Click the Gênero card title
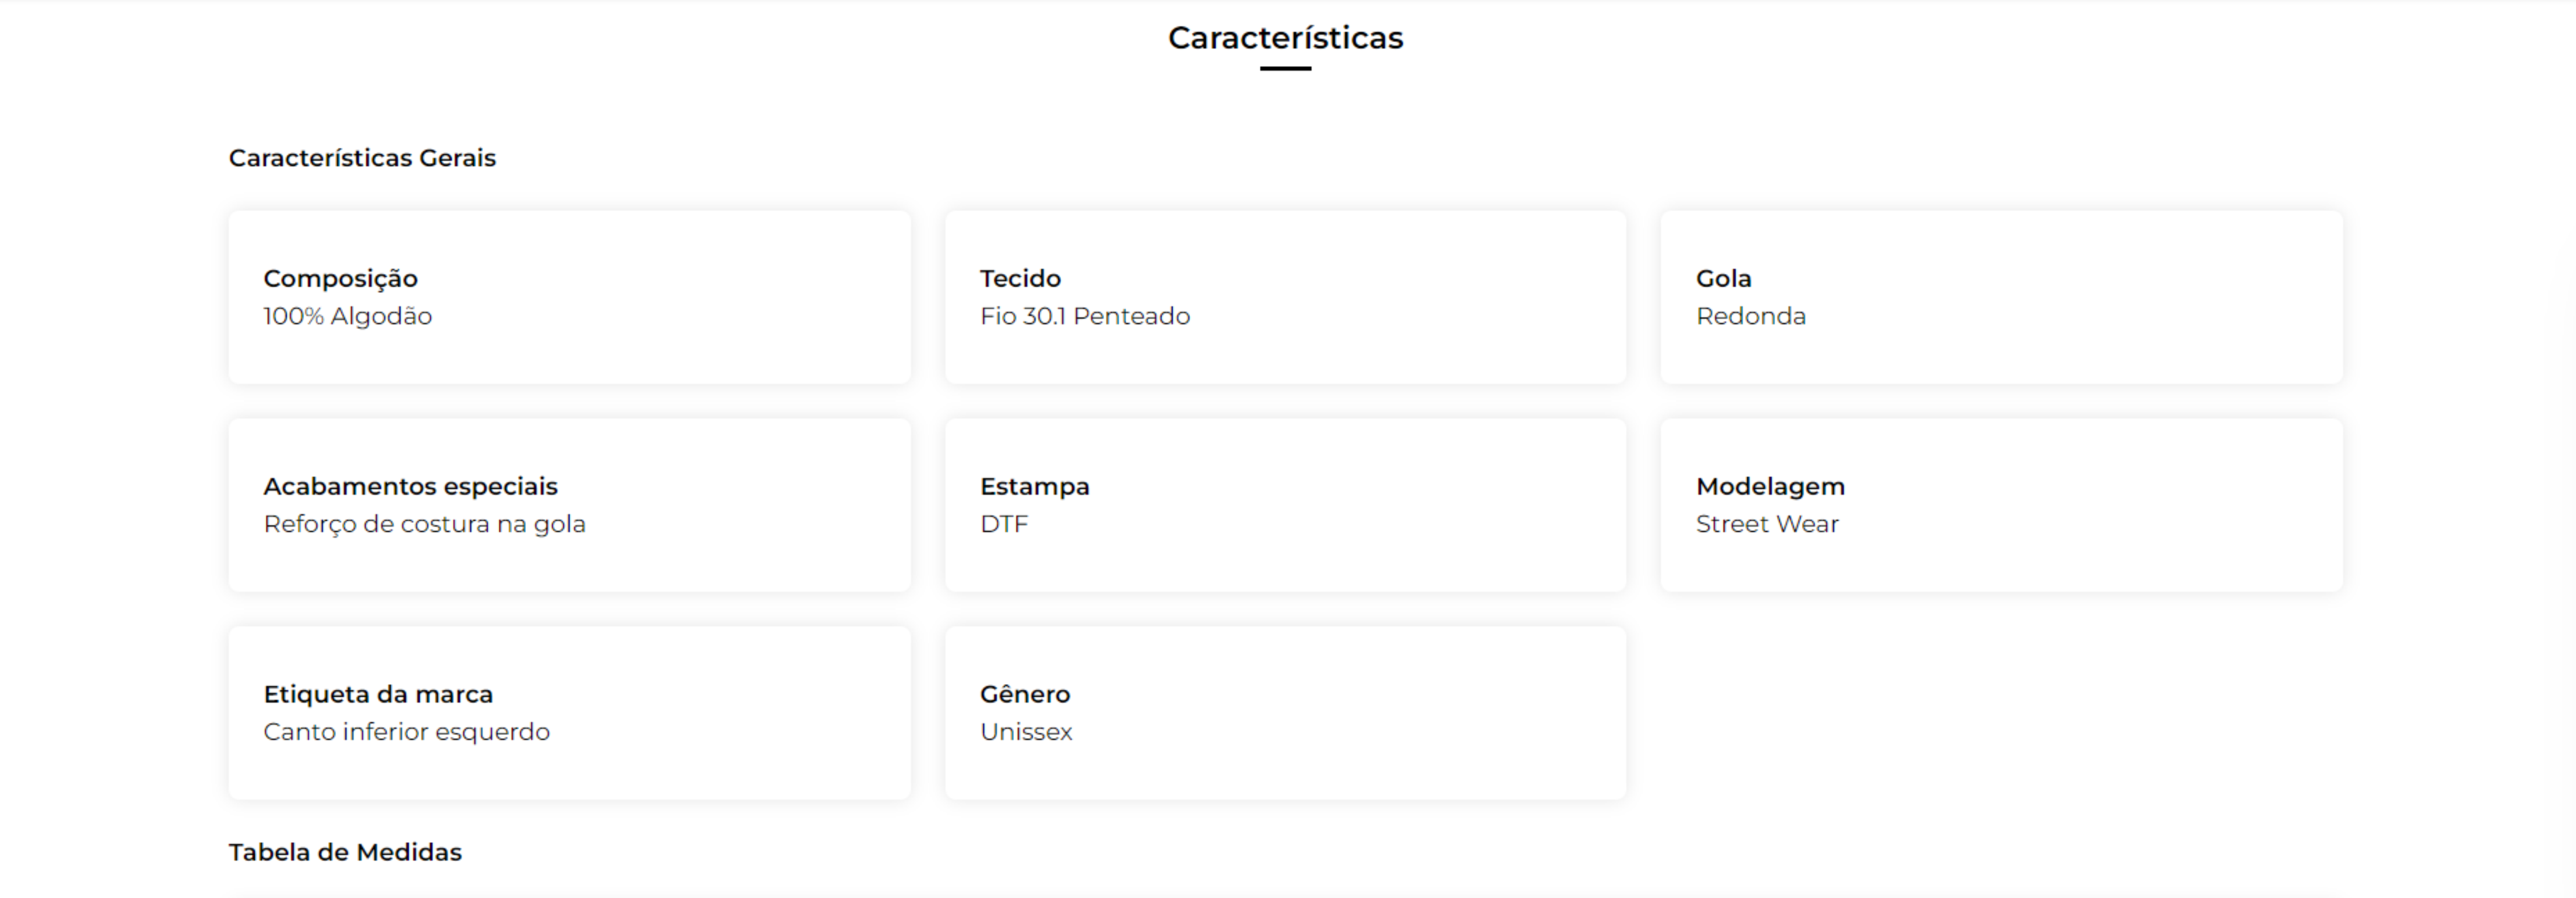This screenshot has height=898, width=2576. pos(1025,694)
